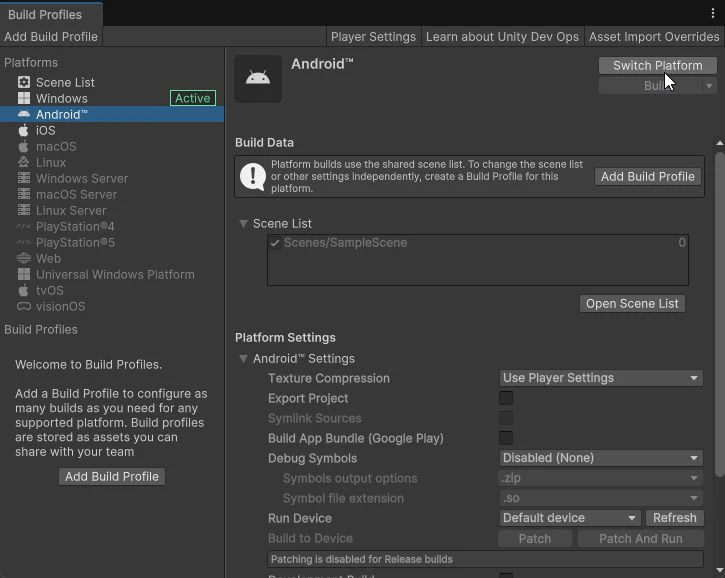The image size is (725, 578).
Task: Open Learn about Unity Dev Ops
Action: click(x=502, y=37)
